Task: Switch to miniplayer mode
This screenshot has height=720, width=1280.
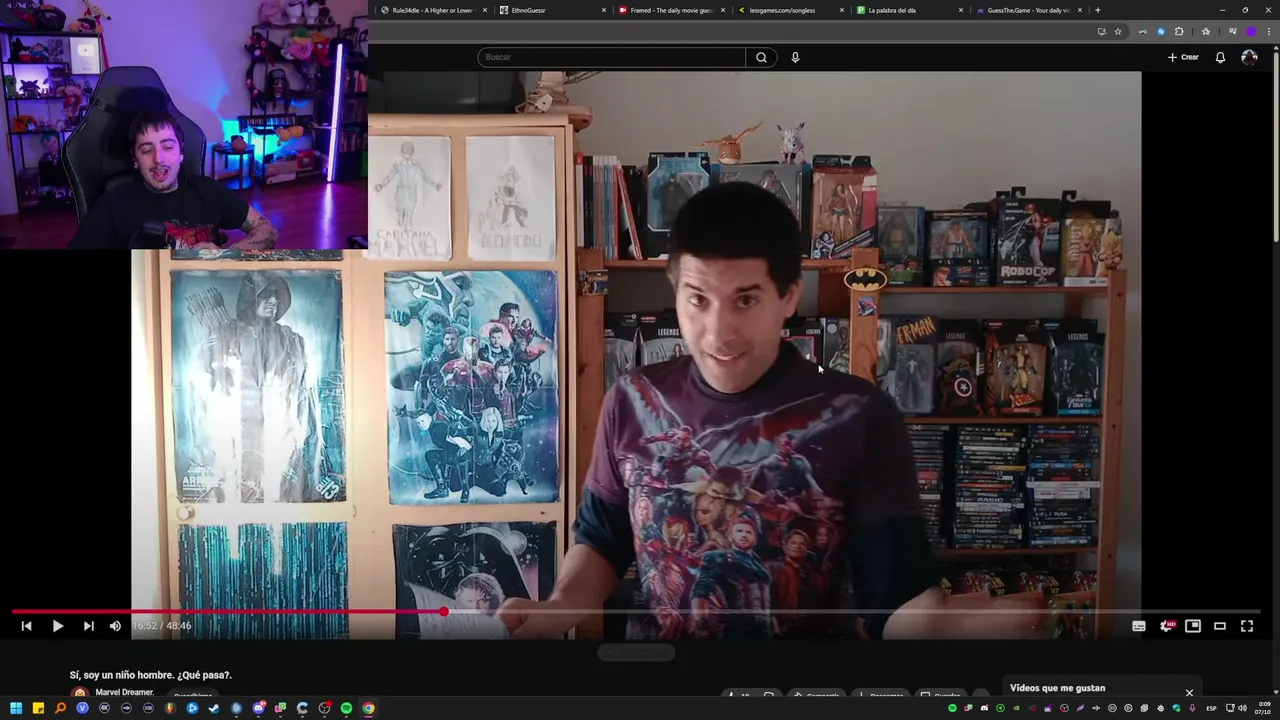Action: click(1193, 626)
